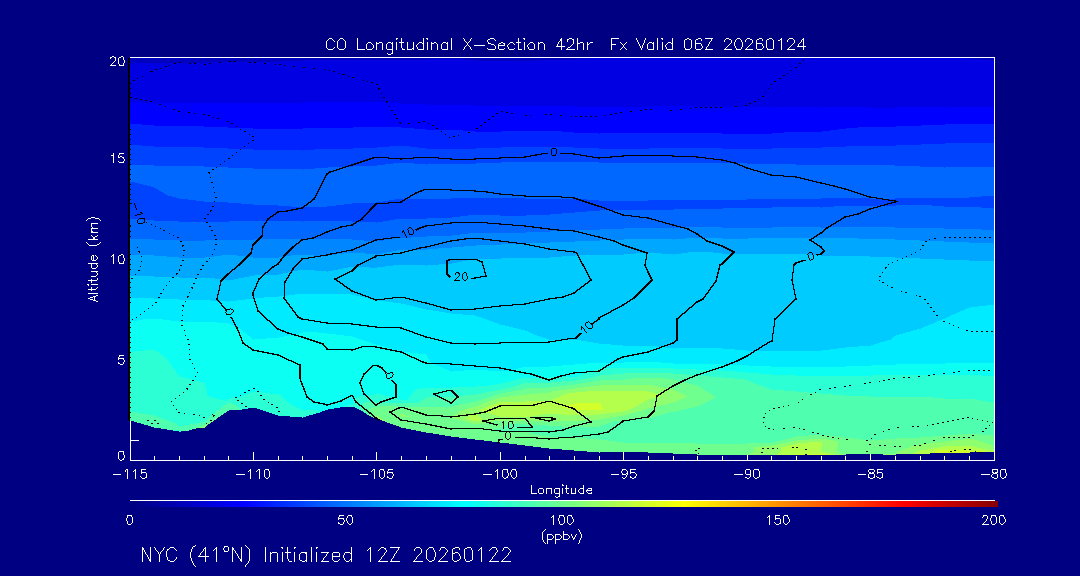Click the -100 longitude tick label

500,475
